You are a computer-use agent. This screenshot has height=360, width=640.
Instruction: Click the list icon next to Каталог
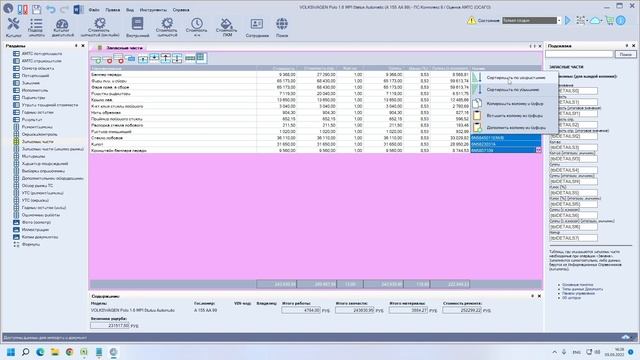tap(36, 27)
